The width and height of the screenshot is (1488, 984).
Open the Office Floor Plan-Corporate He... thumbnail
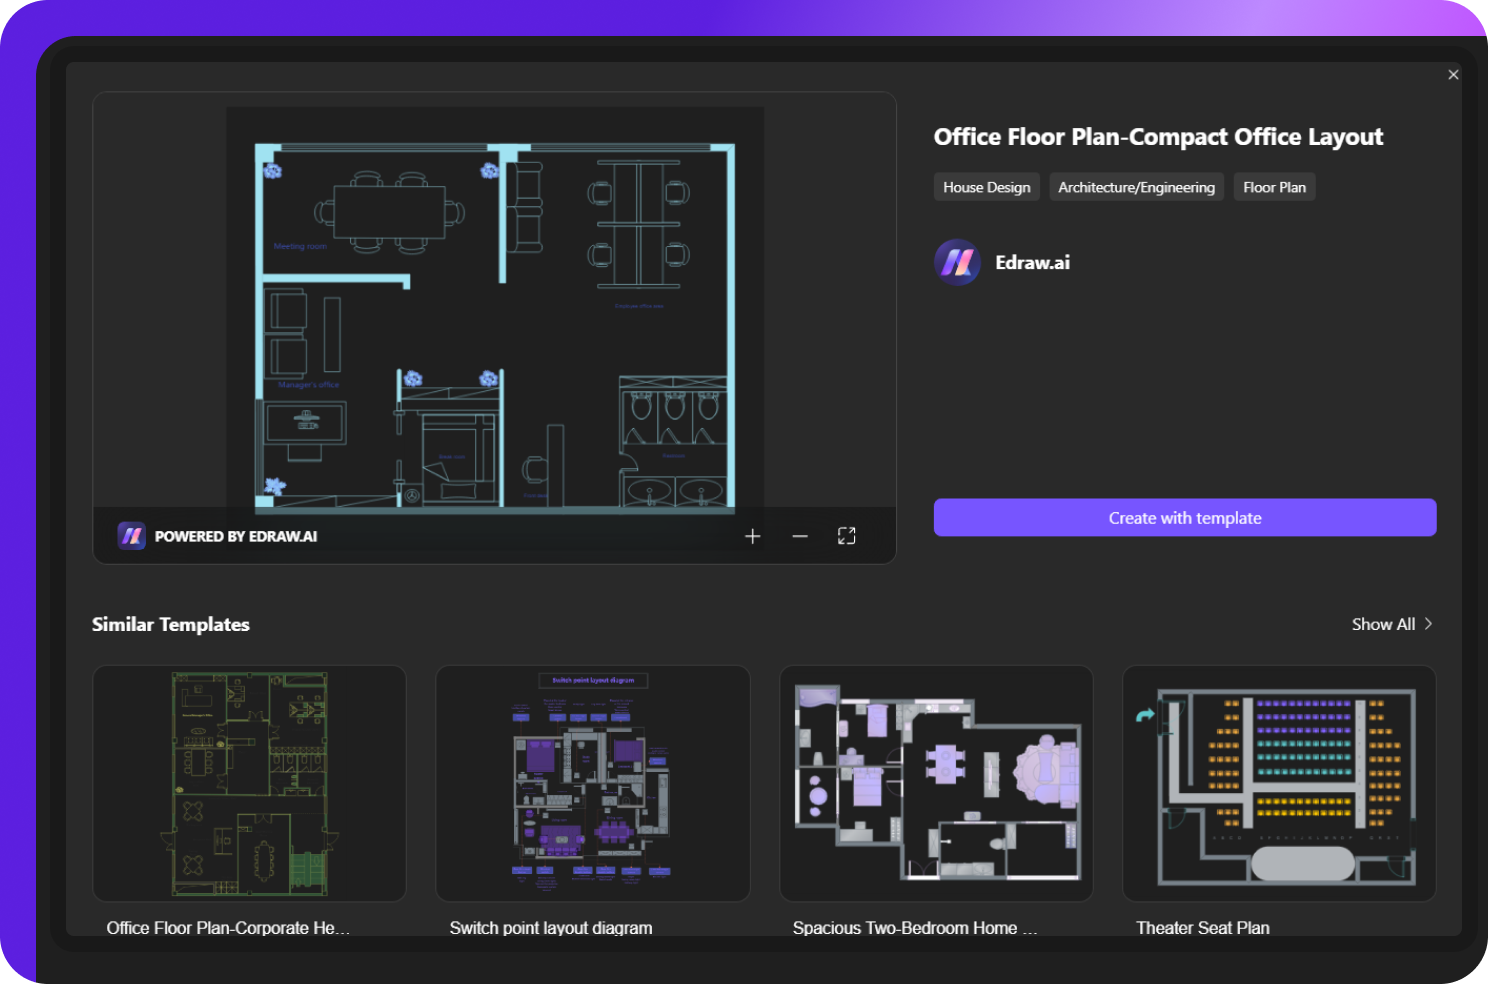[248, 783]
